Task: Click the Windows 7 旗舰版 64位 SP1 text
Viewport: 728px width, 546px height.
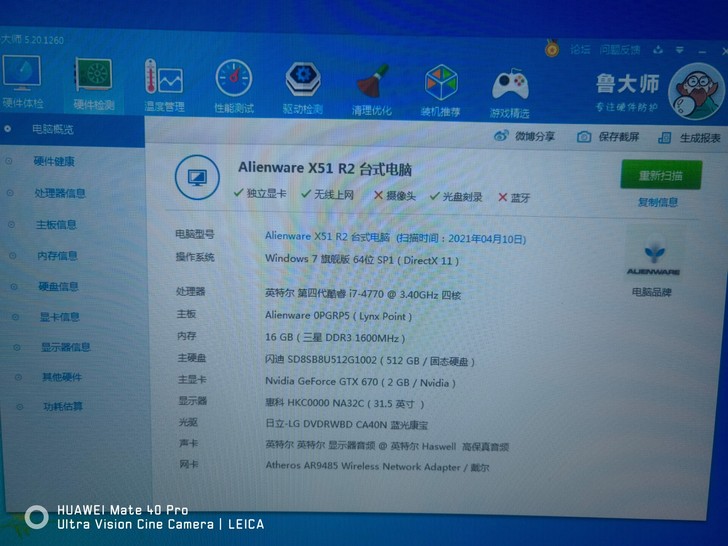Action: click(x=362, y=260)
